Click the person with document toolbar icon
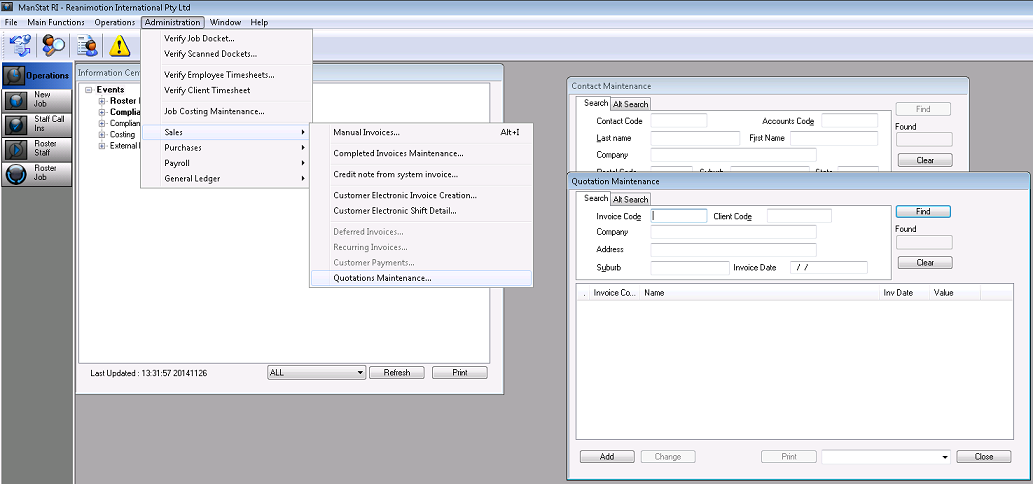Screen dimensions: 1033x484 pos(88,45)
